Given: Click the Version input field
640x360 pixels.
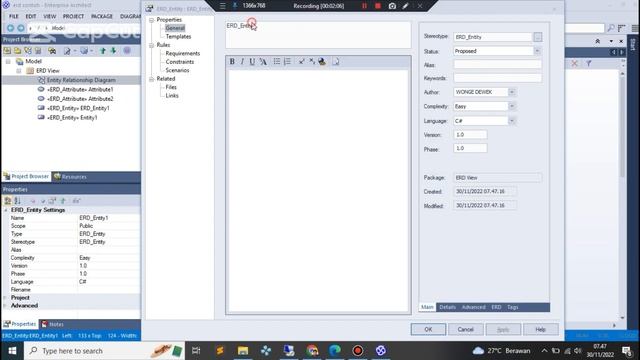Looking at the screenshot, I should click(470, 135).
